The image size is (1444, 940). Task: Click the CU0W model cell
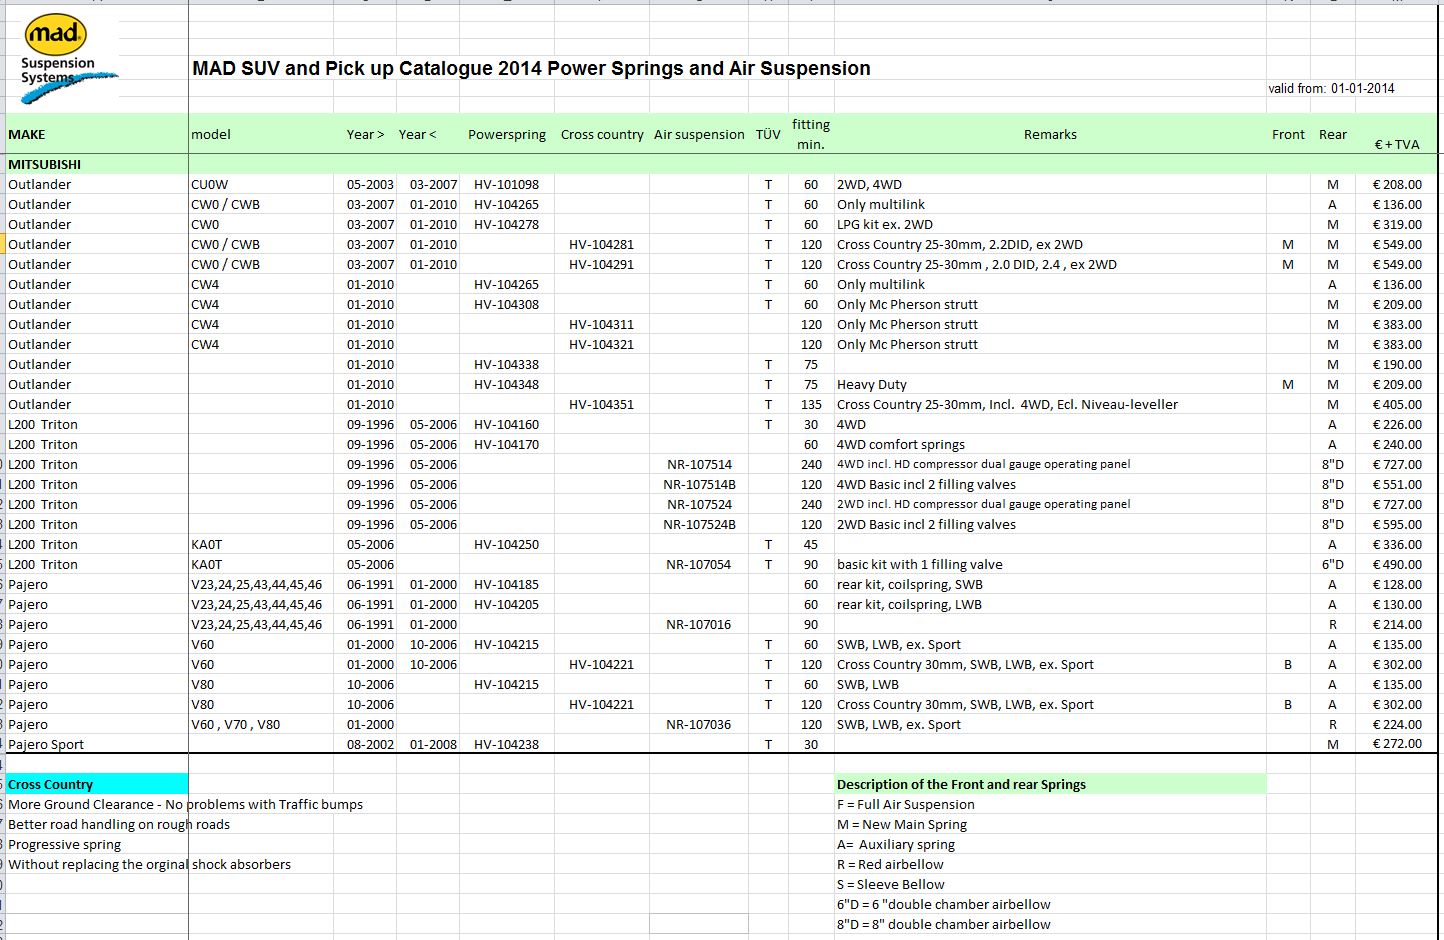[210, 185]
